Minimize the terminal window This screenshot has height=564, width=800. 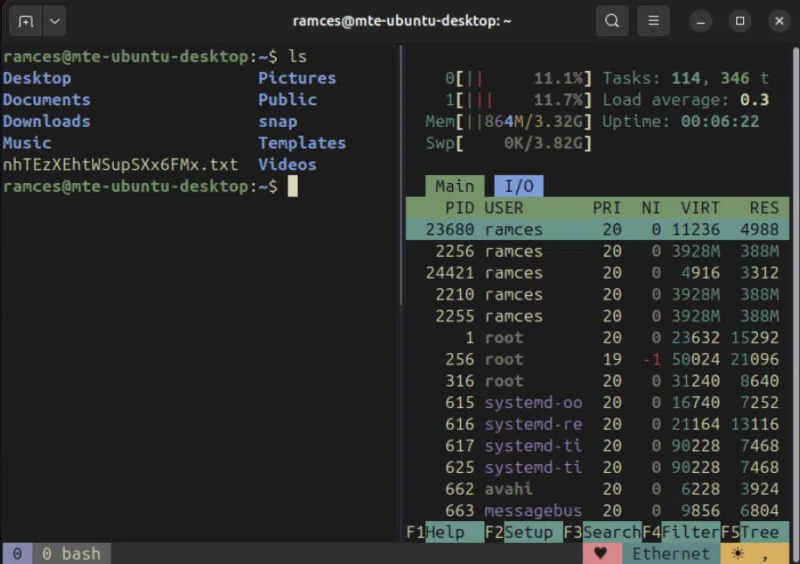tap(702, 20)
